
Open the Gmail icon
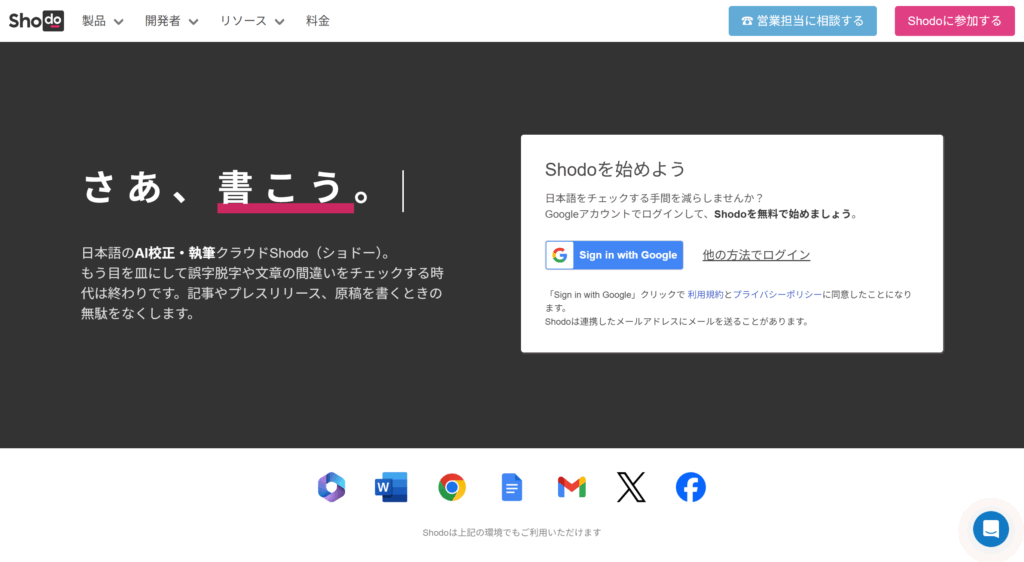click(x=571, y=487)
